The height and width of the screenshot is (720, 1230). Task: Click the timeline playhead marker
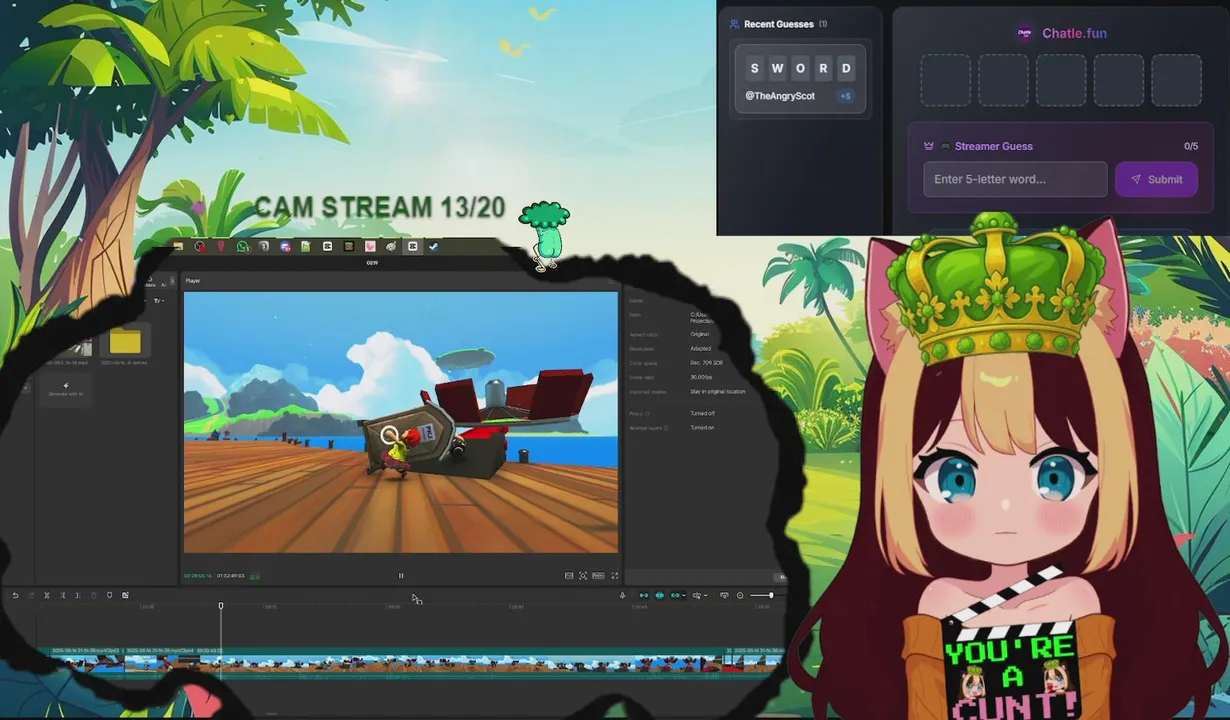coord(221,606)
